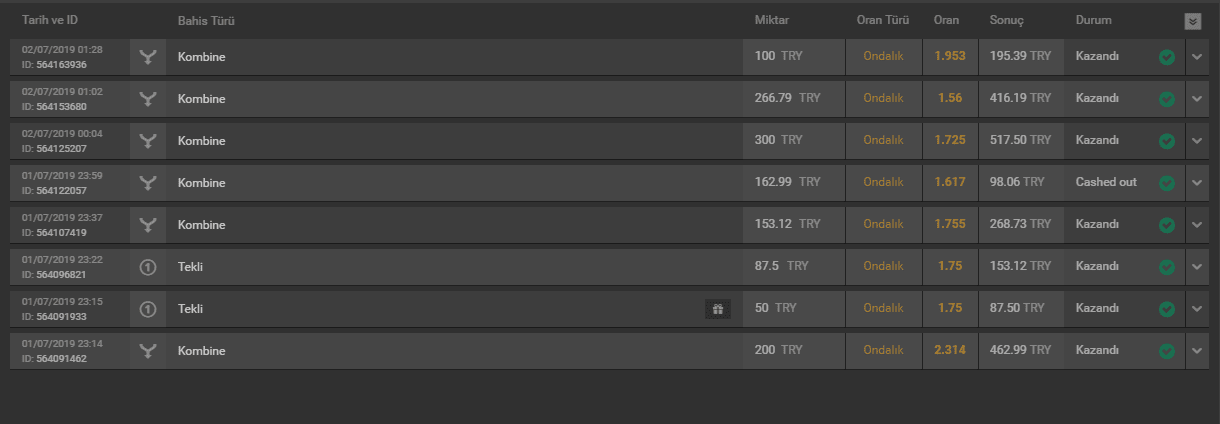1220x424 pixels.
Task: Click the combo icon for bet 564107419
Action: [148, 225]
